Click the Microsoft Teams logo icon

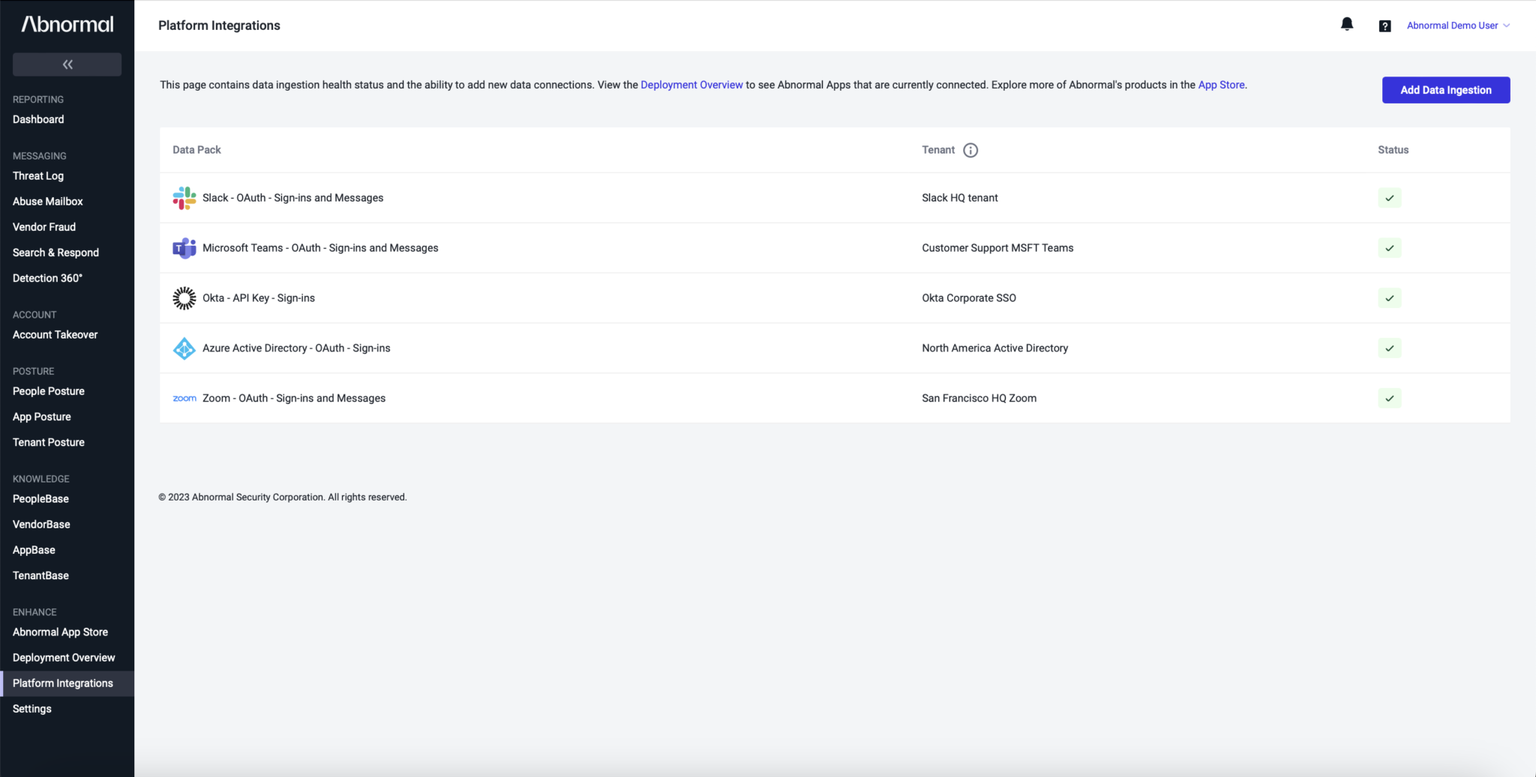pyautogui.click(x=184, y=248)
